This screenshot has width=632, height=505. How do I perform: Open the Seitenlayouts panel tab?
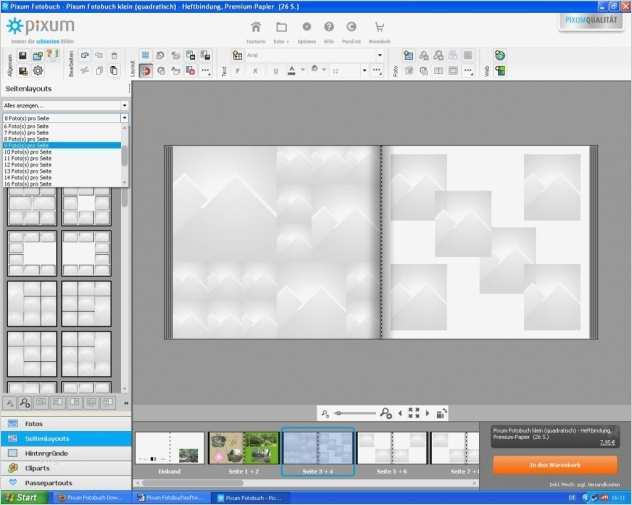coord(66,438)
